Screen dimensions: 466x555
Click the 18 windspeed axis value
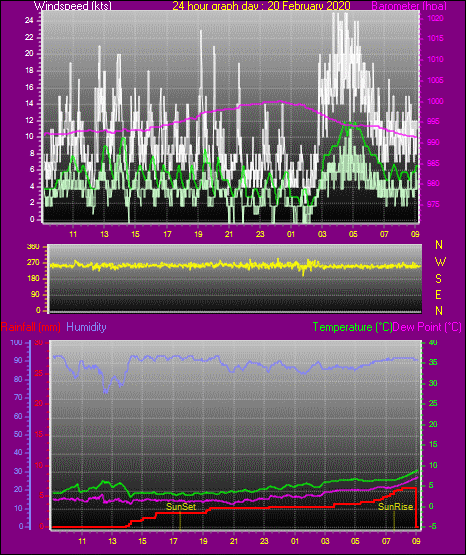click(x=29, y=70)
